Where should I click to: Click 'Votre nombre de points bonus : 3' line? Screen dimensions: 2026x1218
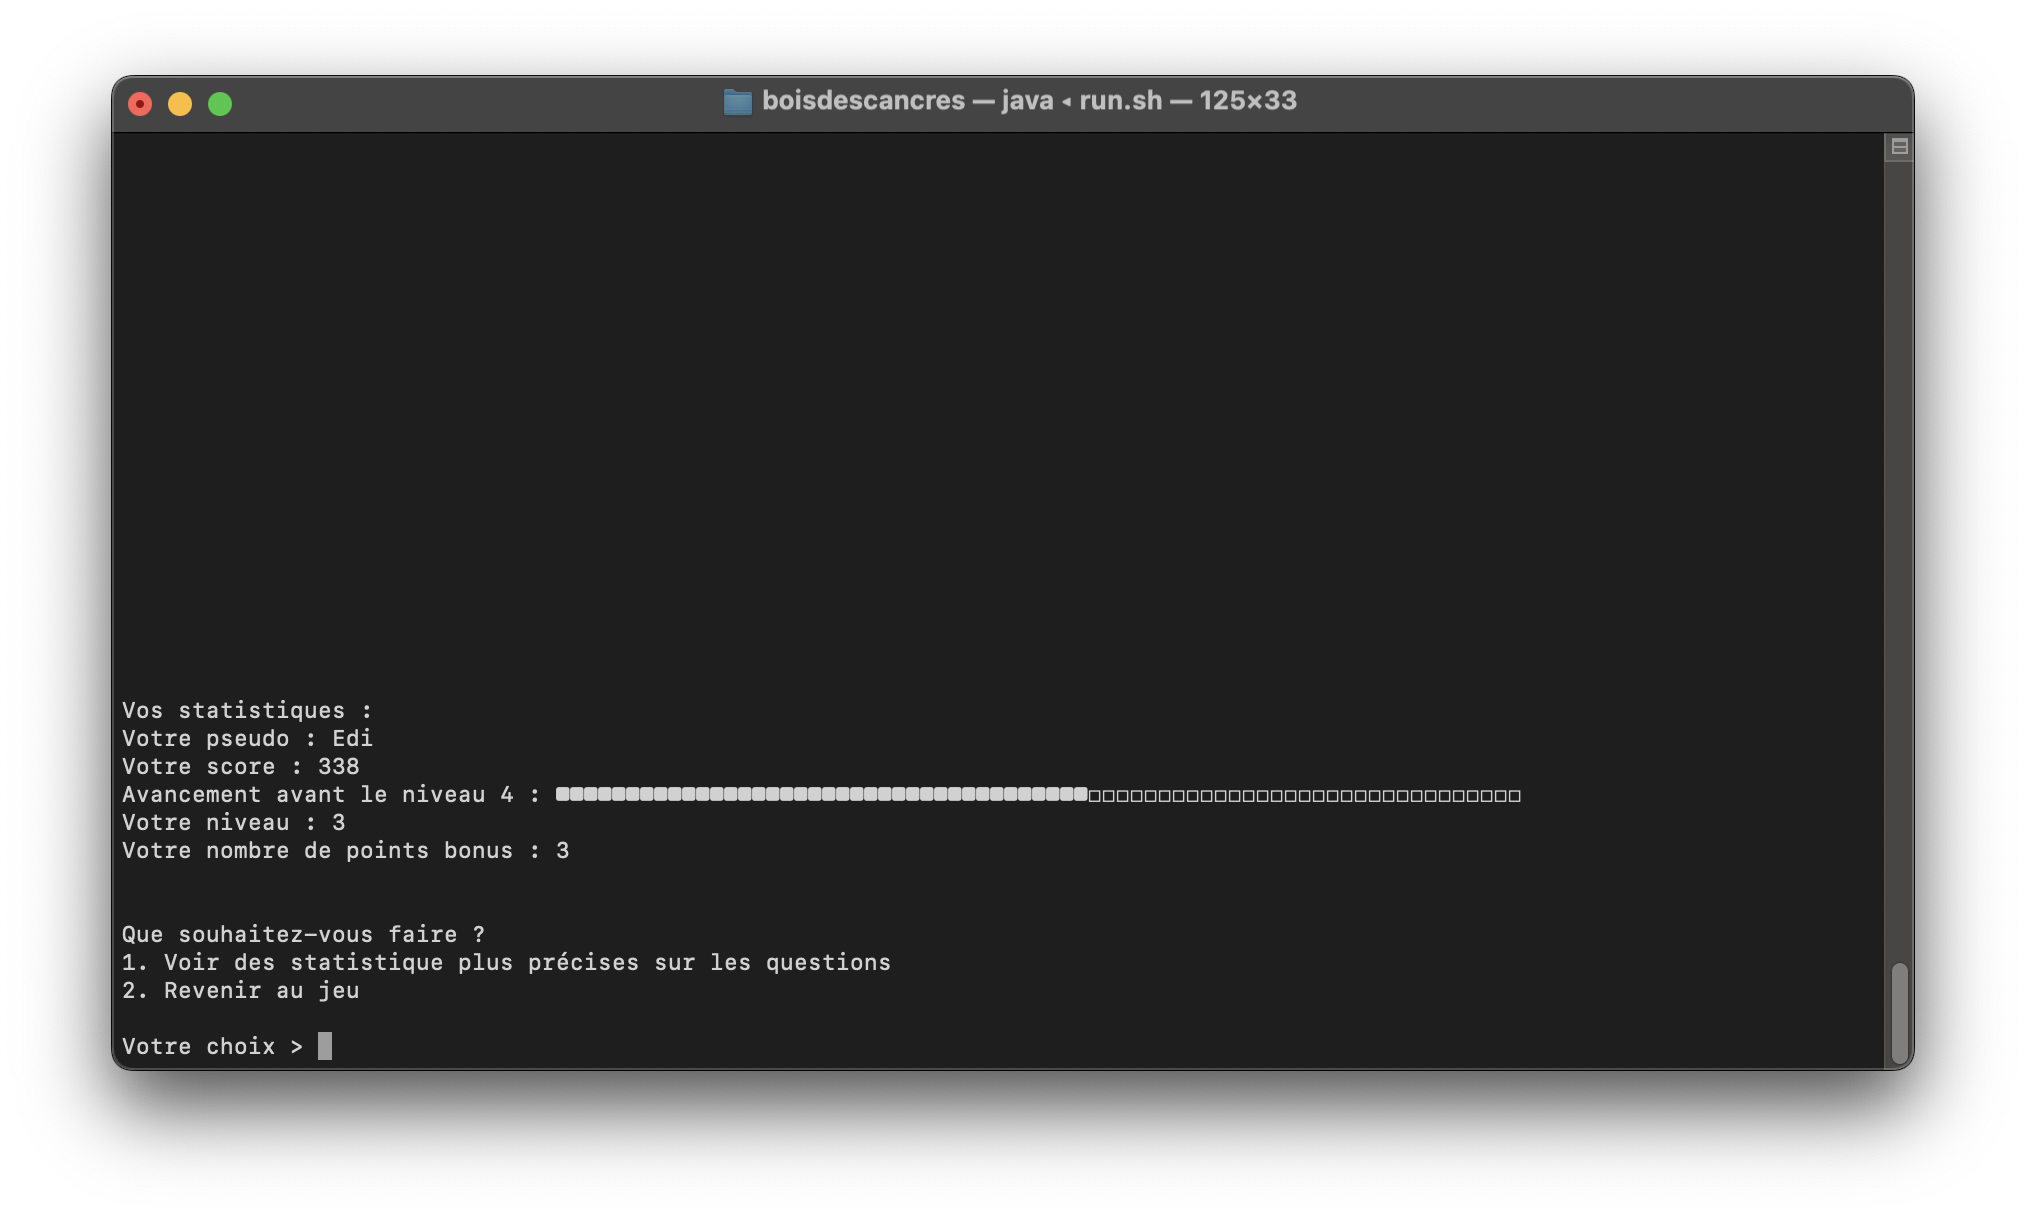click(x=345, y=850)
